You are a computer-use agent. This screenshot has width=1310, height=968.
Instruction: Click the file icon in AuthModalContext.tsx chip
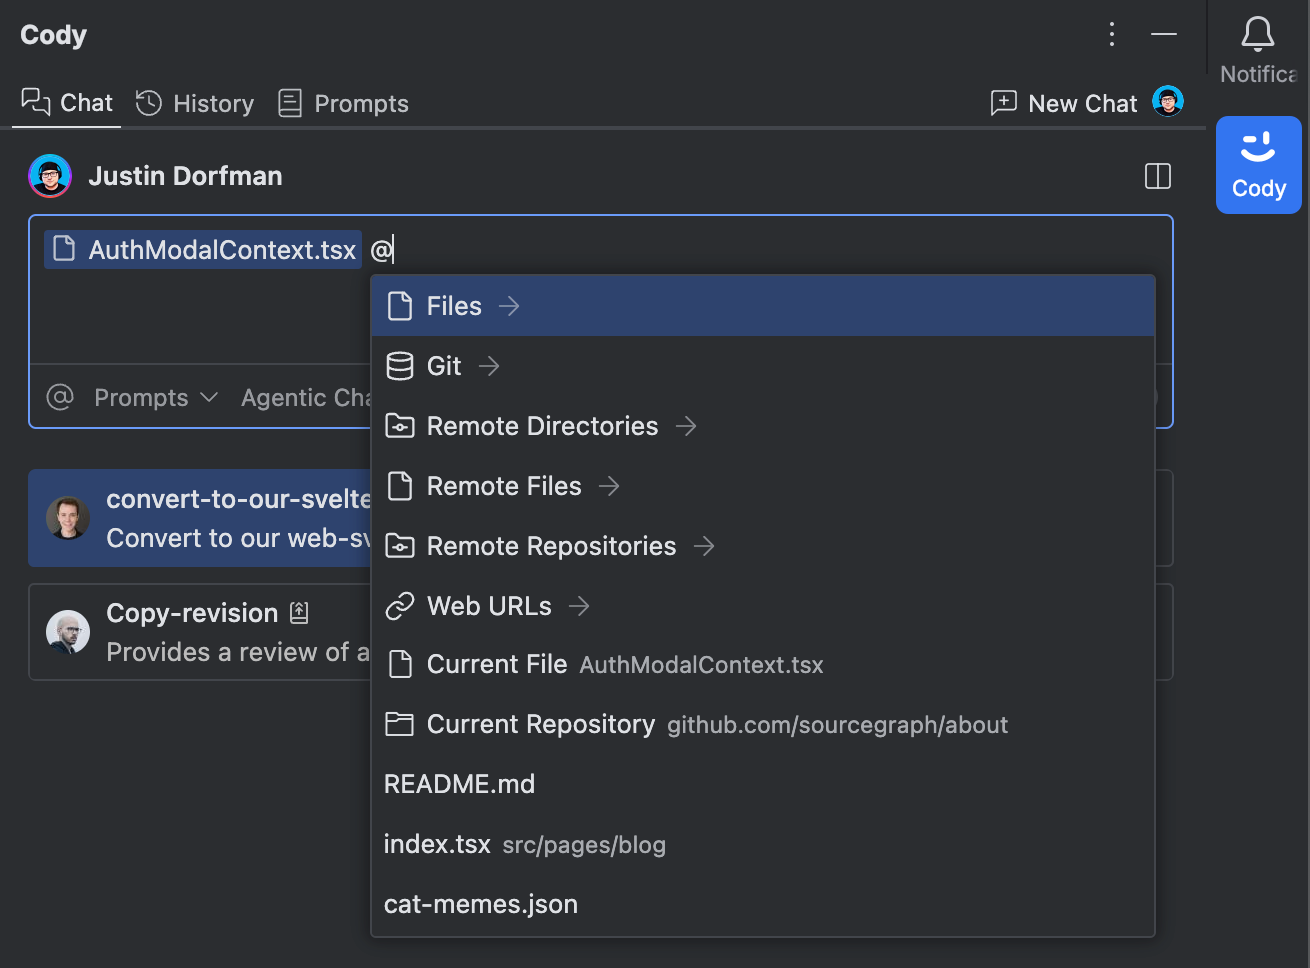64,249
